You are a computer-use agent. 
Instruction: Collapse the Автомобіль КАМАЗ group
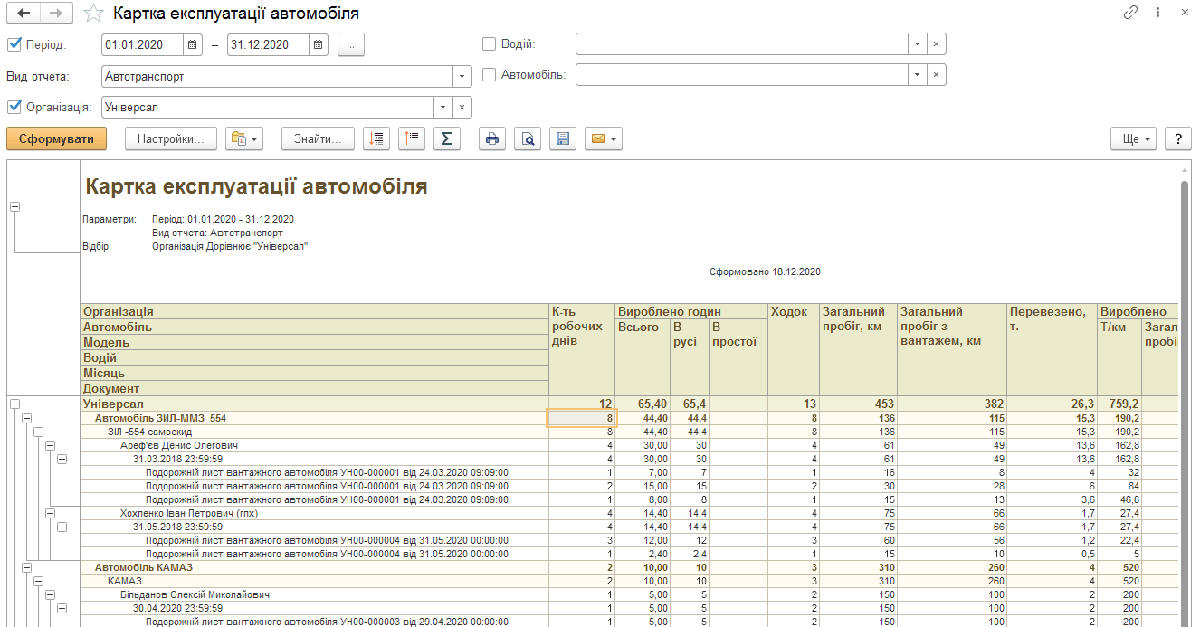[27, 568]
